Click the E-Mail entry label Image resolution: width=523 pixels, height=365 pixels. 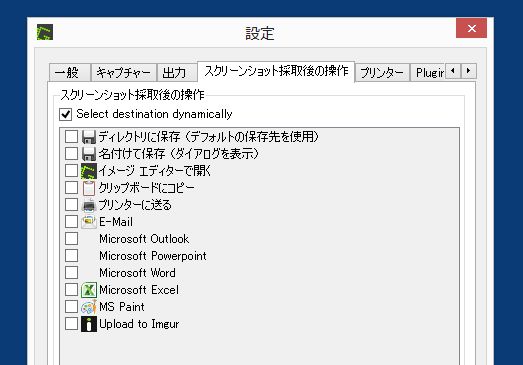point(116,222)
